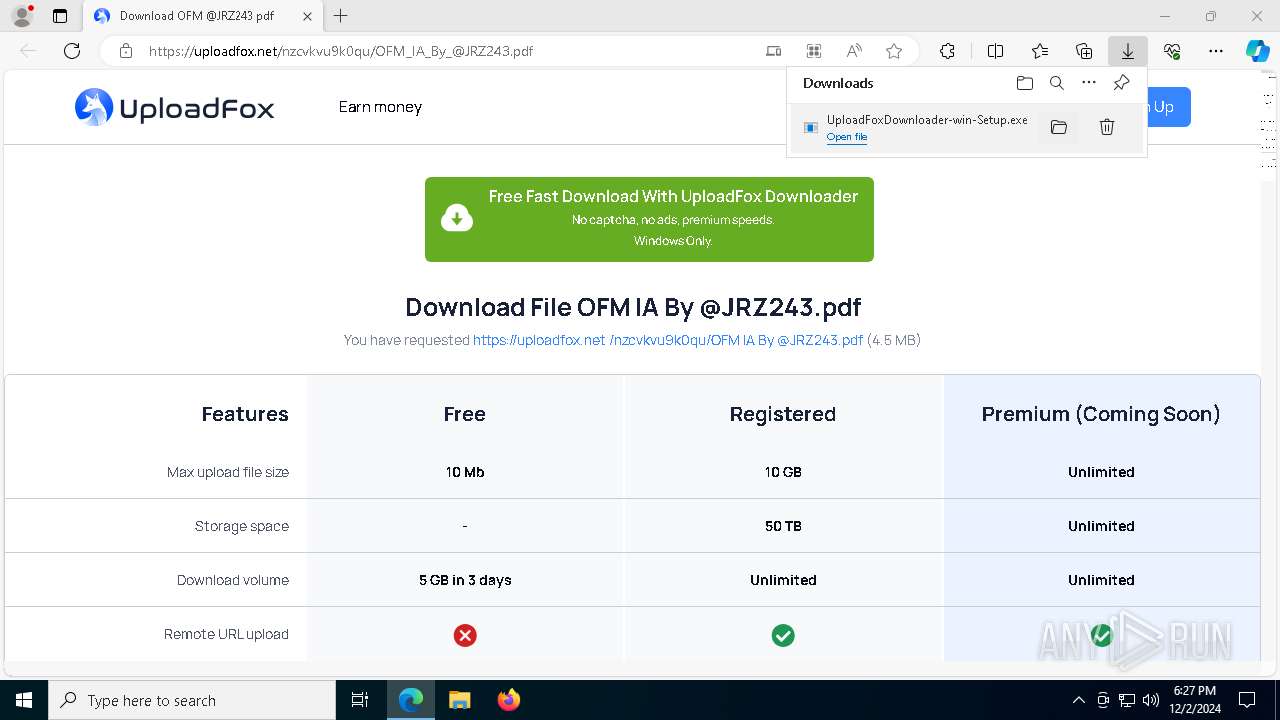Viewport: 1280px width, 720px height.
Task: Click the 5 GB in 3 days cell
Action: pos(465,580)
